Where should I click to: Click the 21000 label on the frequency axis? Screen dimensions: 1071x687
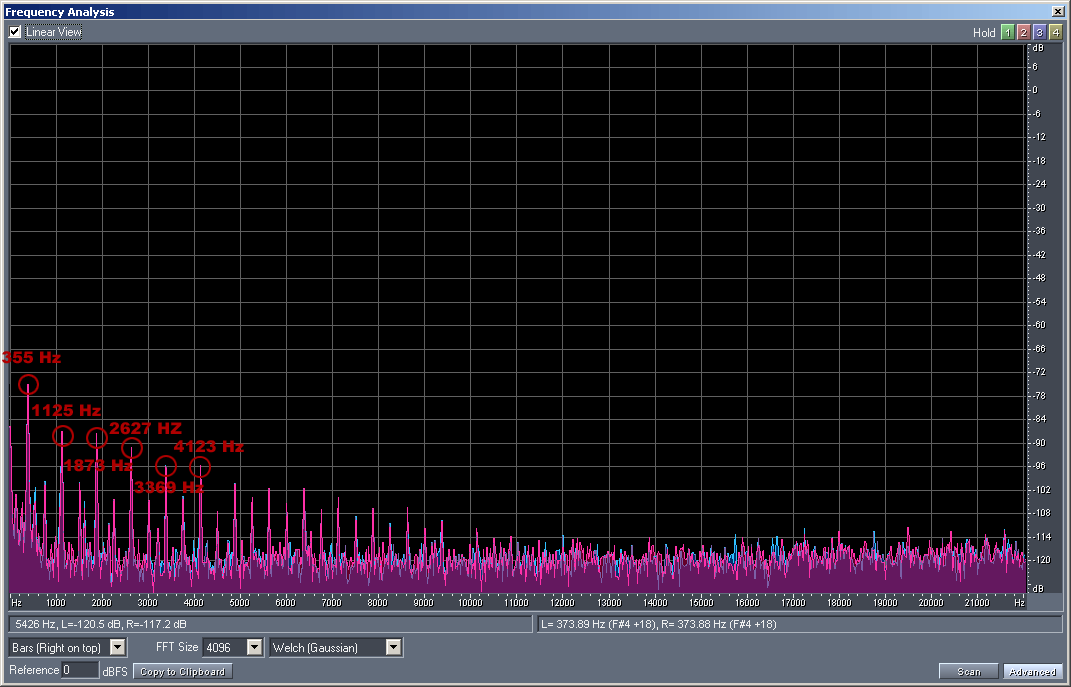[x=977, y=602]
